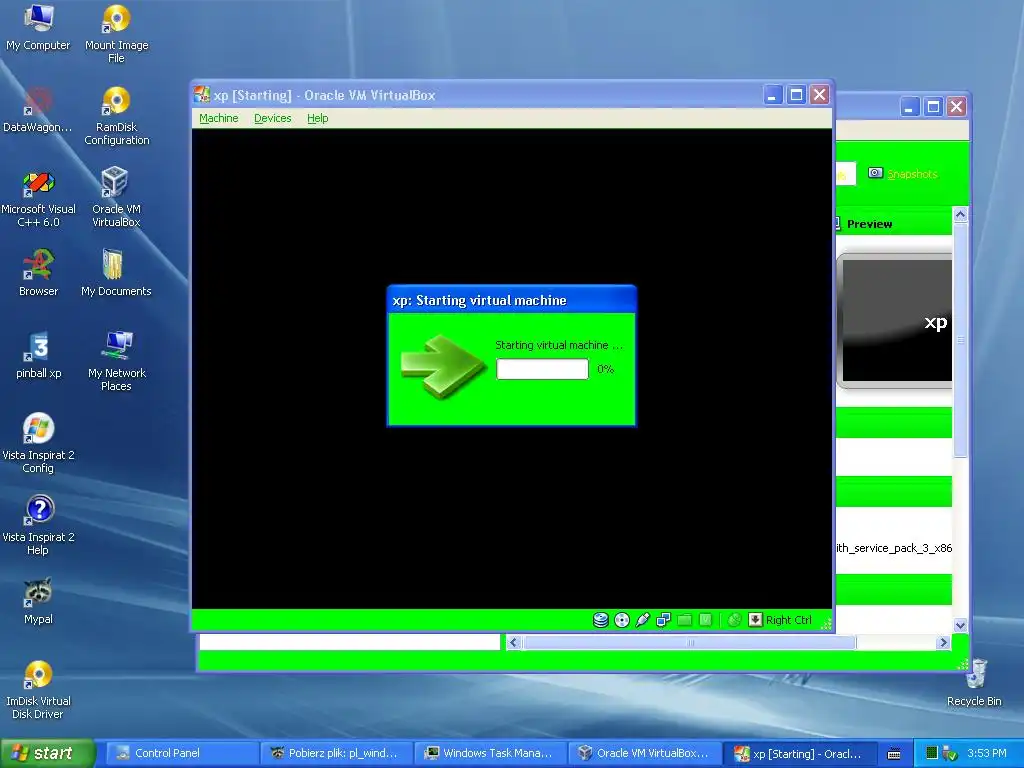1024x768 pixels.
Task: Open My Computer desktop icon
Action: coord(38,27)
